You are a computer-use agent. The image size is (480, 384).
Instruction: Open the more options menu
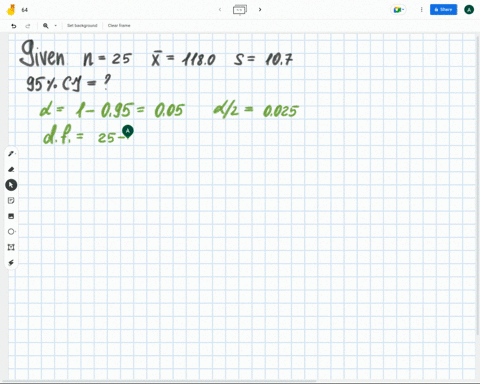[421, 10]
